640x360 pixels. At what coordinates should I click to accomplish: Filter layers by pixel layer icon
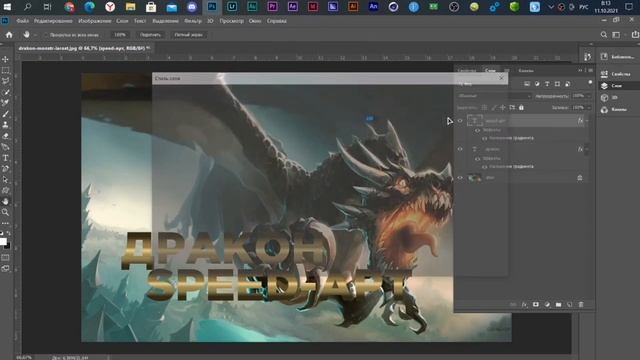(527, 84)
